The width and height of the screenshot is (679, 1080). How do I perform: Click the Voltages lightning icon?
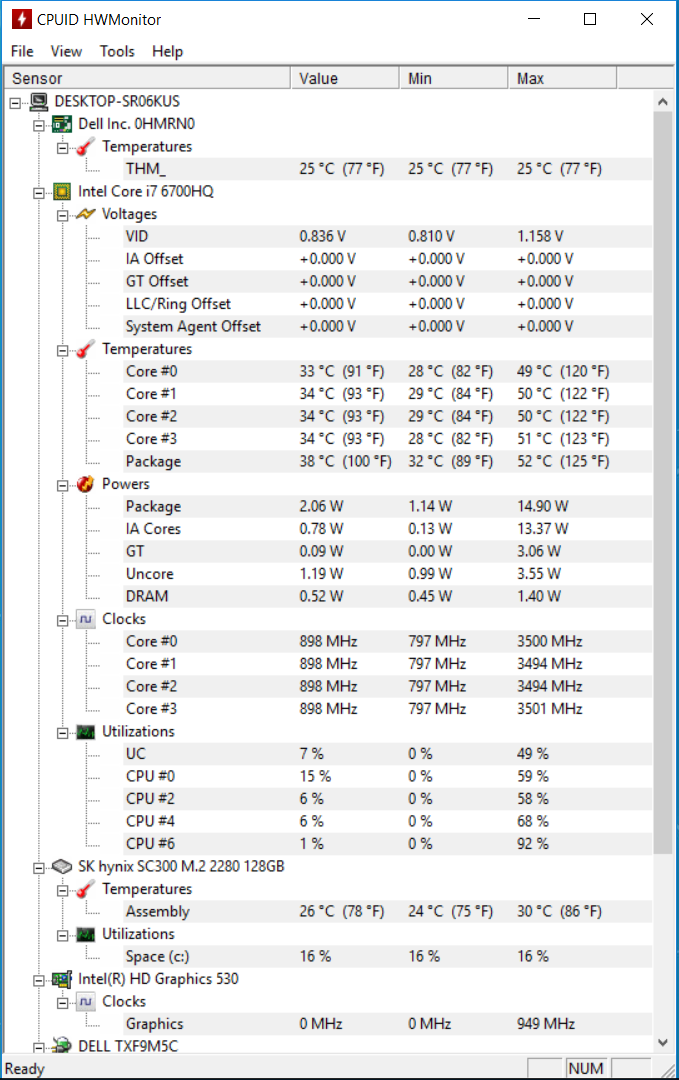(x=85, y=214)
